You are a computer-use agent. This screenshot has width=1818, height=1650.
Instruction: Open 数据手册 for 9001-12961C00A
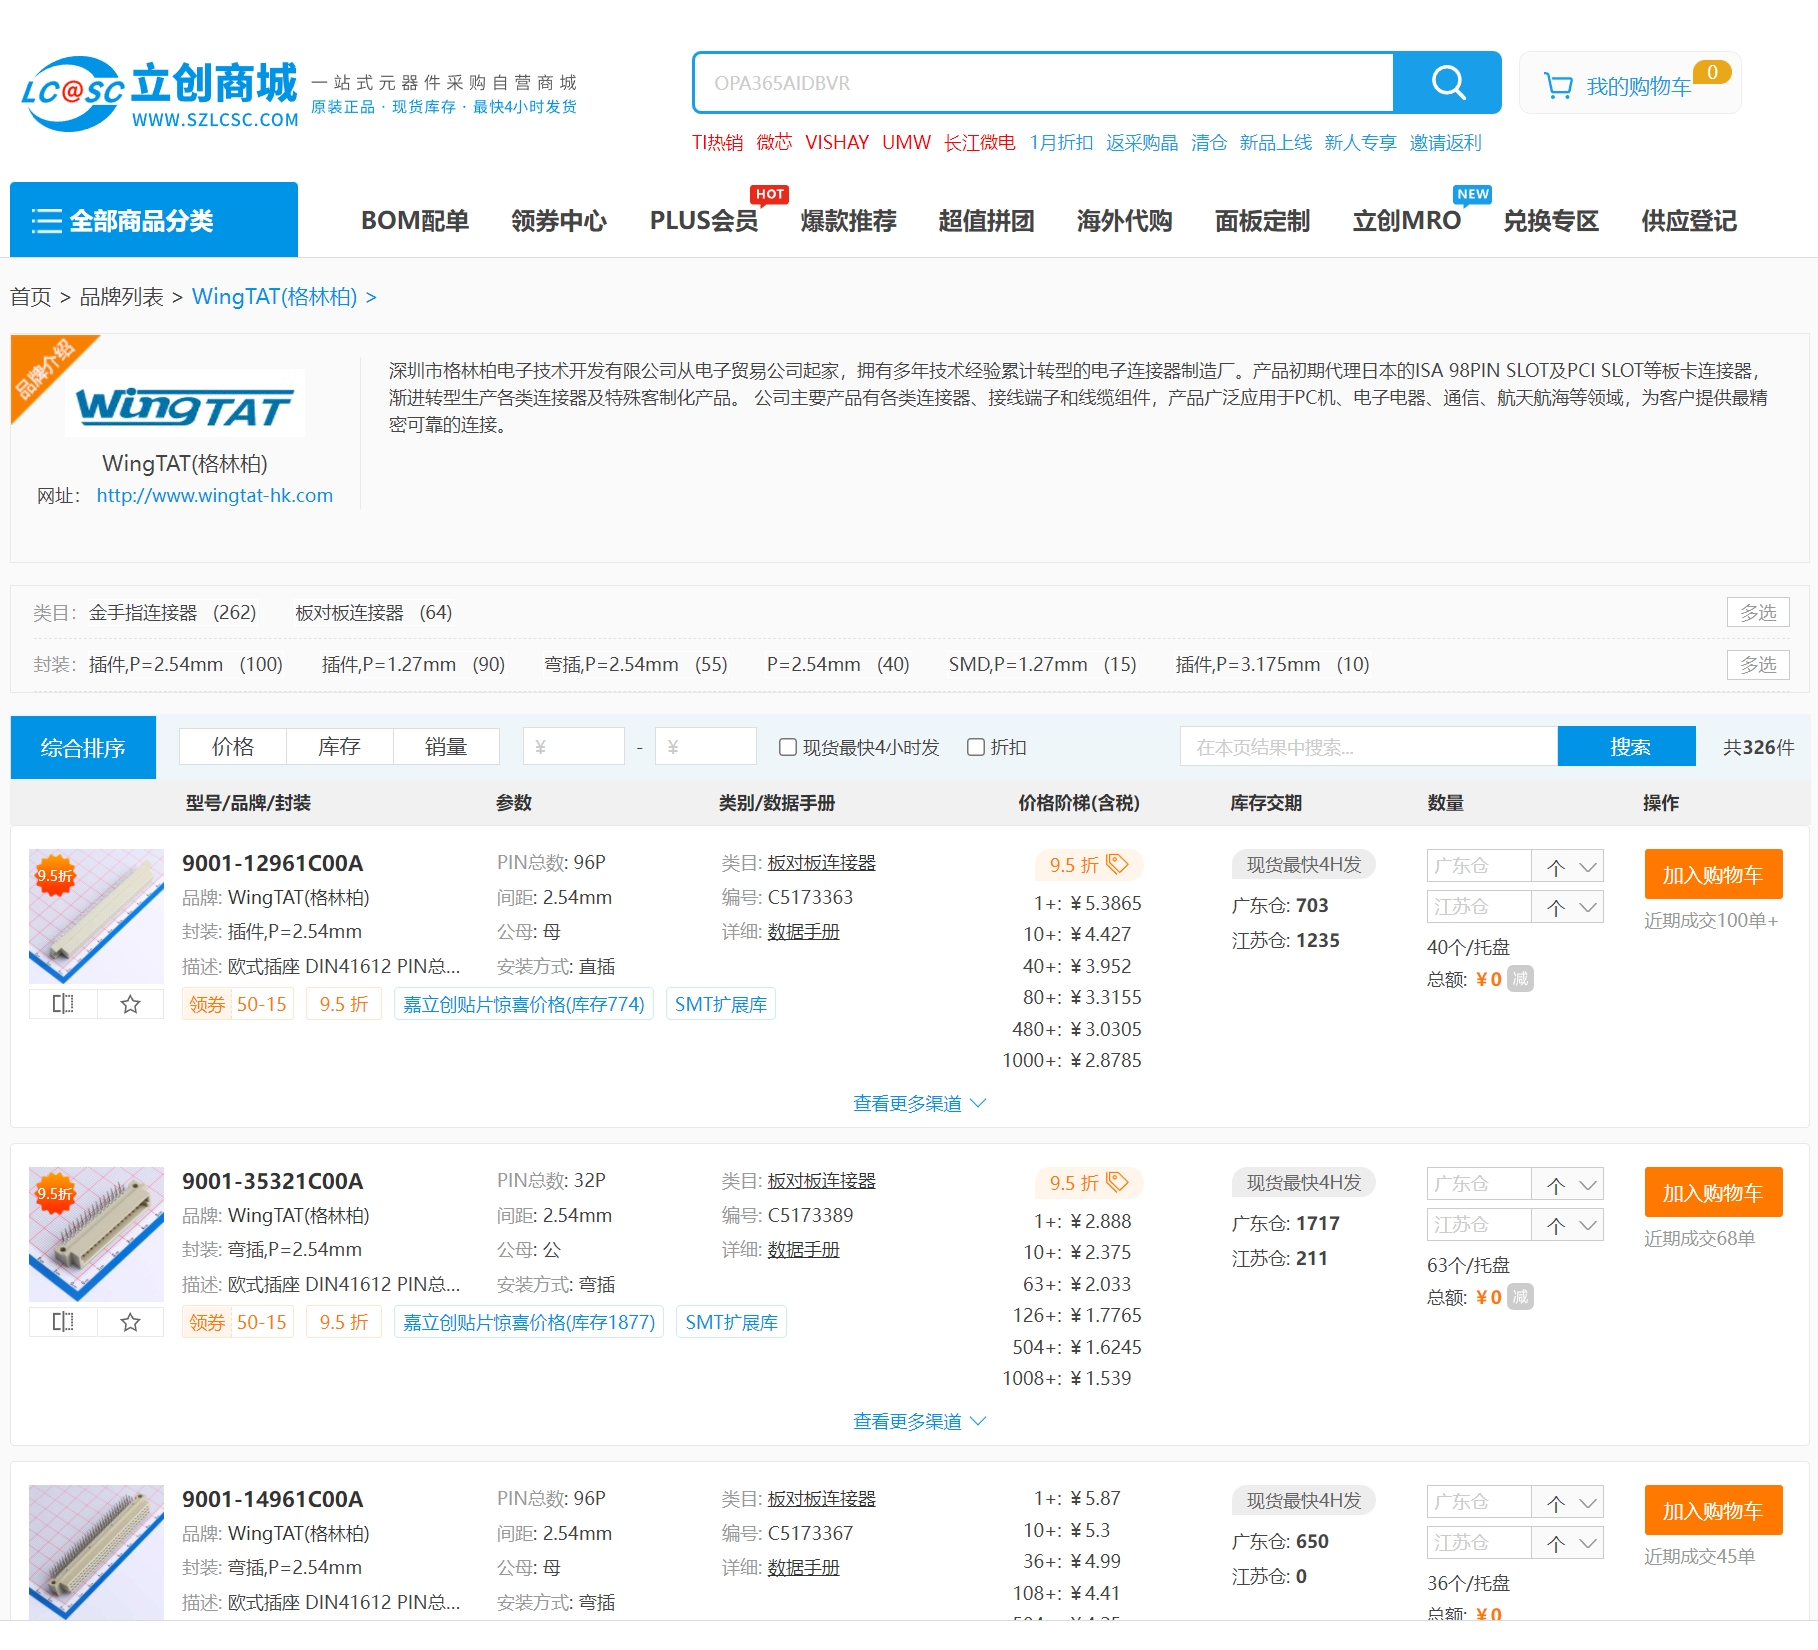pyautogui.click(x=803, y=931)
